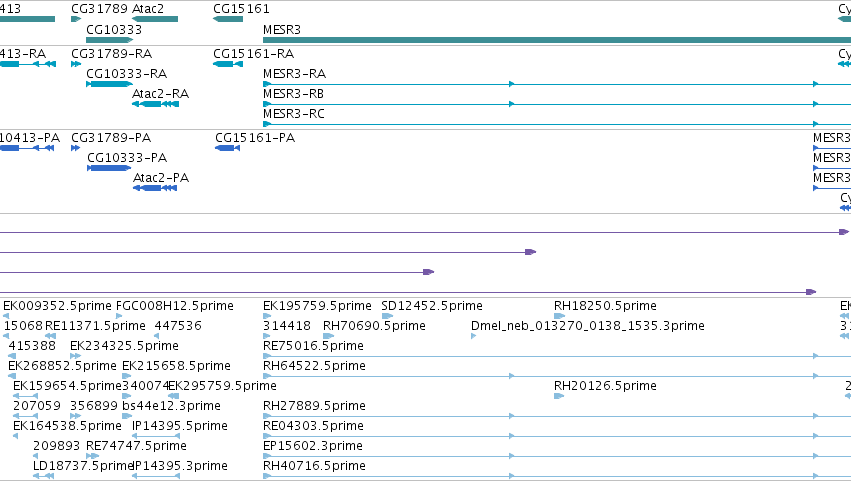Open EST RE74747.5prime
This screenshot has height=481, width=851.
click(136, 447)
